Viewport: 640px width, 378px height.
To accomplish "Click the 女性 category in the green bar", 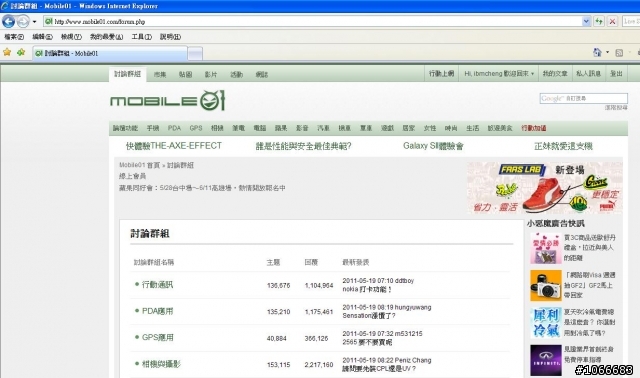I will (x=429, y=128).
